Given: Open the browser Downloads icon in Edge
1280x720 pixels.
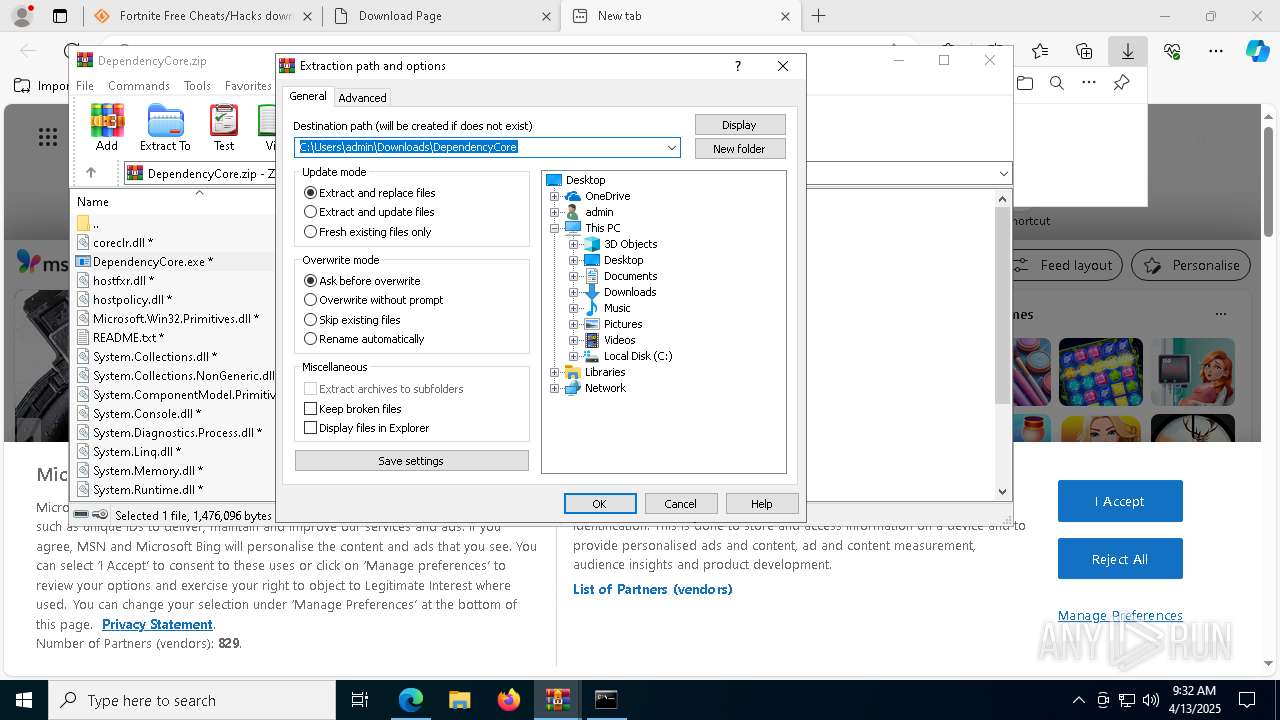Looking at the screenshot, I should 1127,51.
